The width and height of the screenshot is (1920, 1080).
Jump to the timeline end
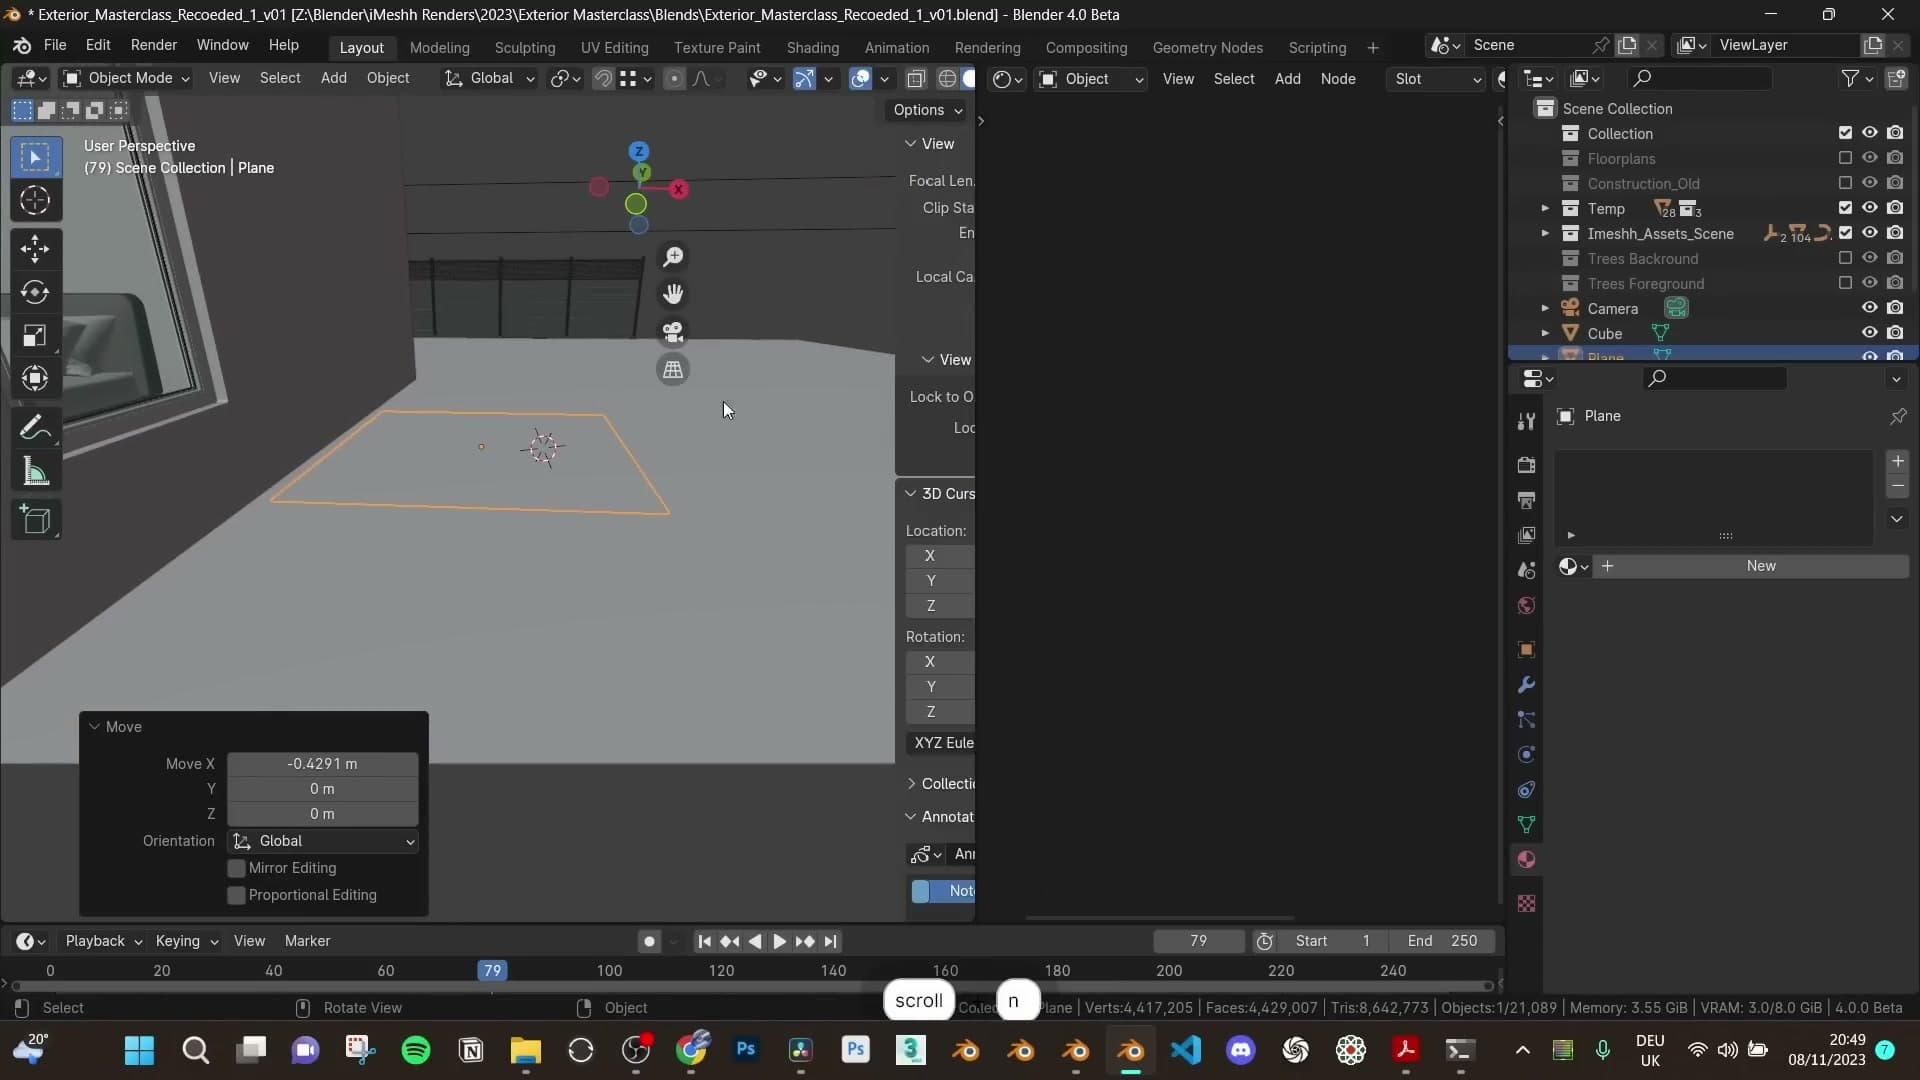830,941
